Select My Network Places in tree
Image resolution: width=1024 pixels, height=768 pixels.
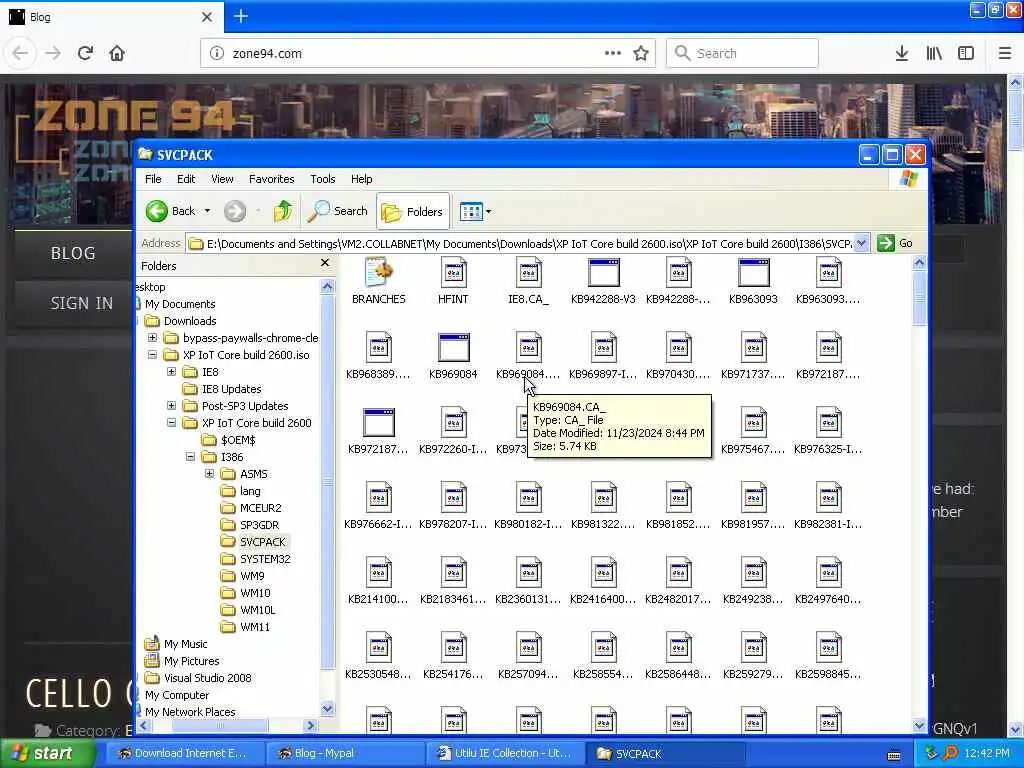[189, 711]
